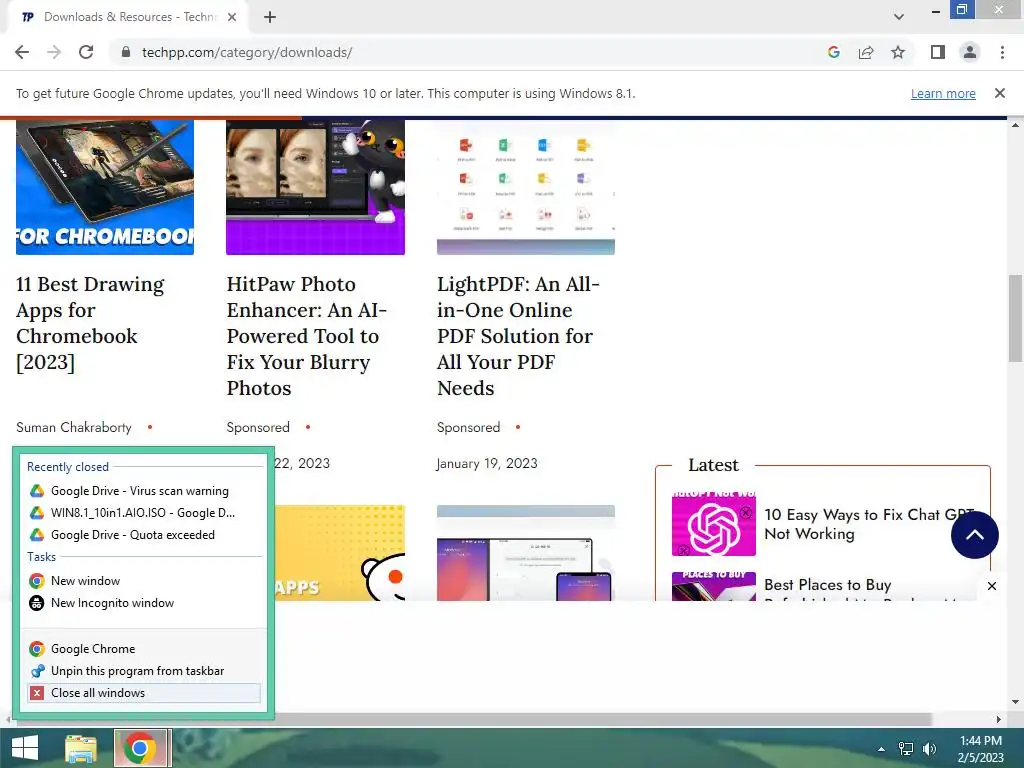Open the Chrome profile avatar
Screen dimensions: 1024x768
point(970,52)
